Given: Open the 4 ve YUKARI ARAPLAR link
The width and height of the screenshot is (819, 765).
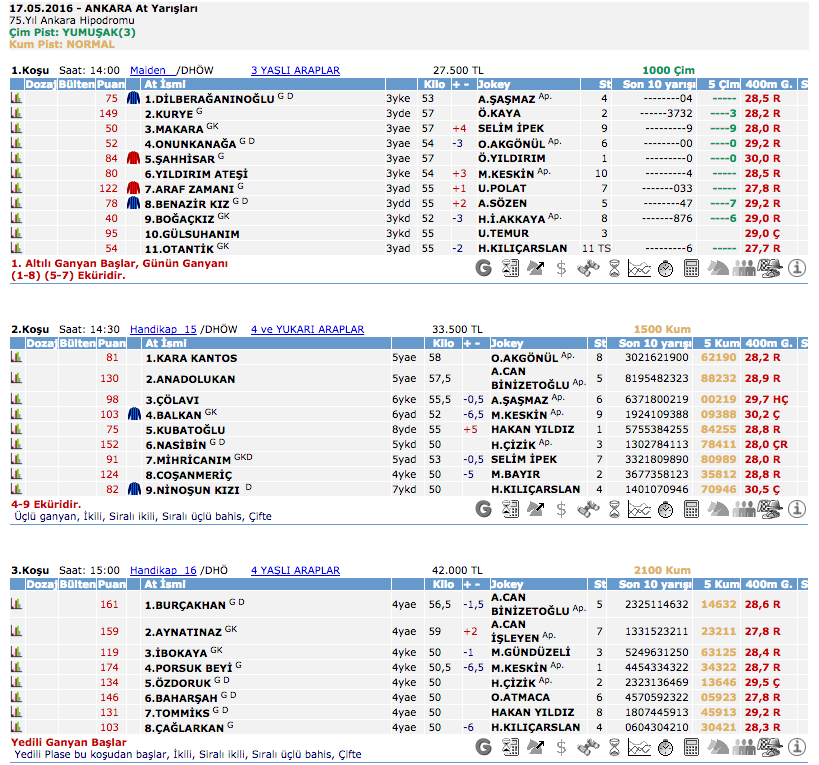Looking at the screenshot, I should [x=307, y=329].
